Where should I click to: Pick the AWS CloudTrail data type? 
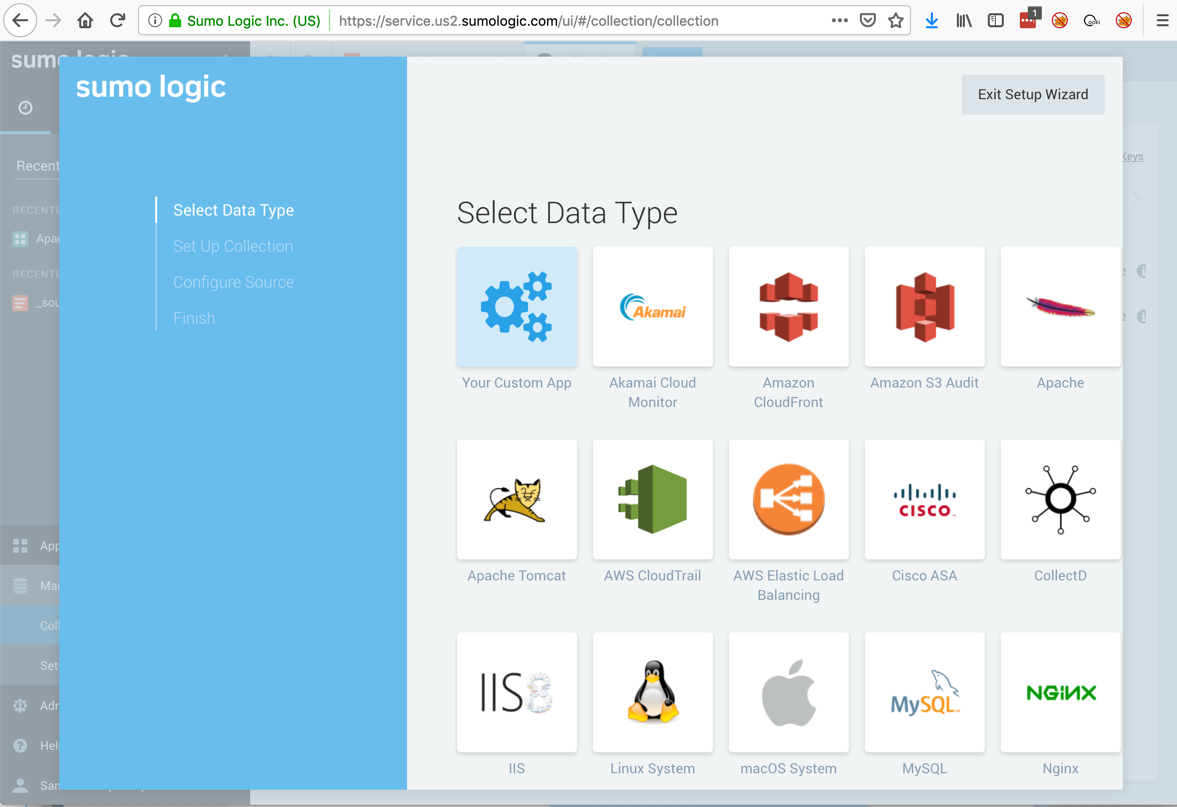652,499
